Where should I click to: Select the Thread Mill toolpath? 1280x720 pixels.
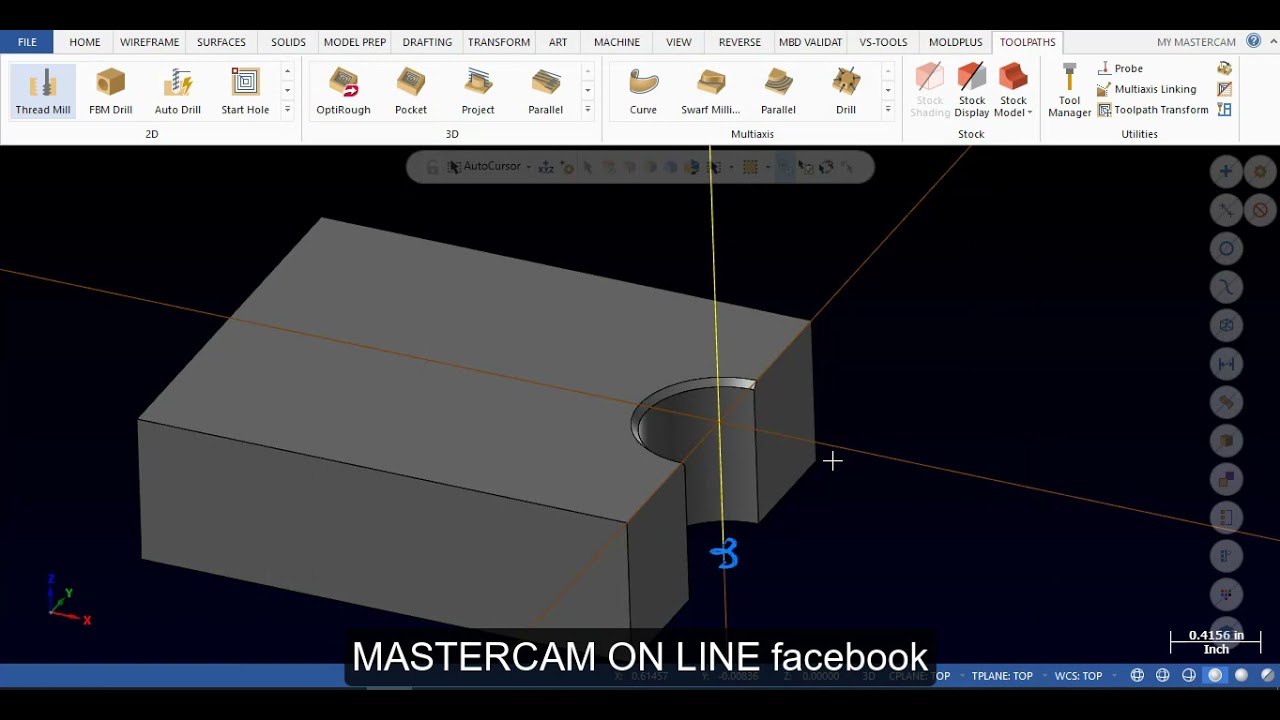[x=43, y=91]
